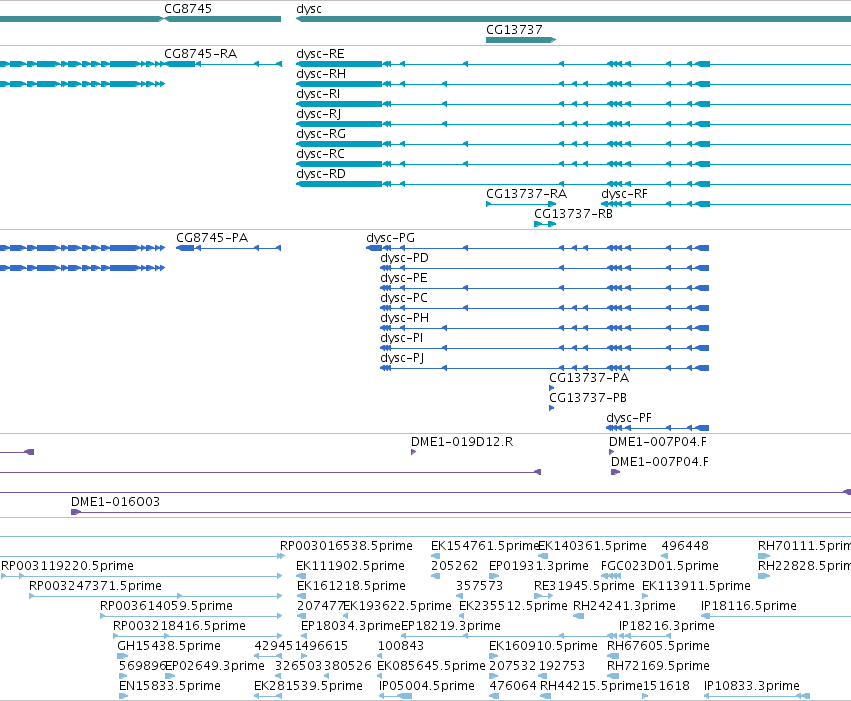Select EST RE31945.5prime
This screenshot has width=851, height=701.
(584, 586)
